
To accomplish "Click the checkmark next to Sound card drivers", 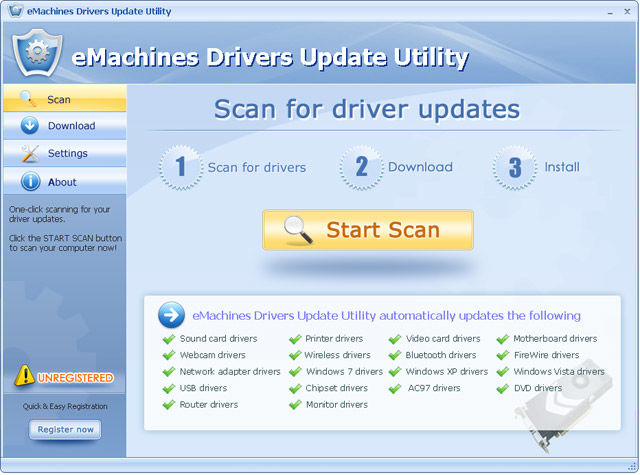I will pyautogui.click(x=168, y=339).
